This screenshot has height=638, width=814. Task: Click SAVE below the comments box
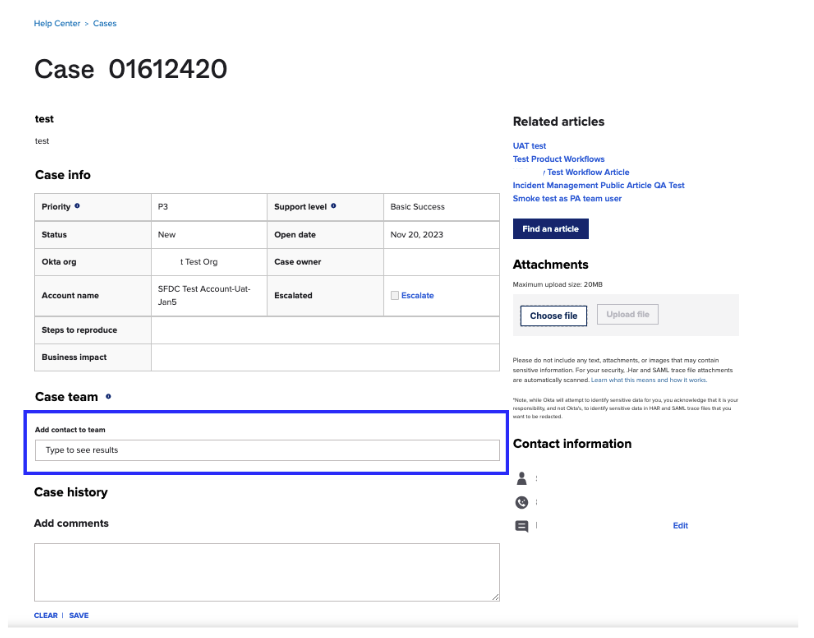click(x=78, y=615)
